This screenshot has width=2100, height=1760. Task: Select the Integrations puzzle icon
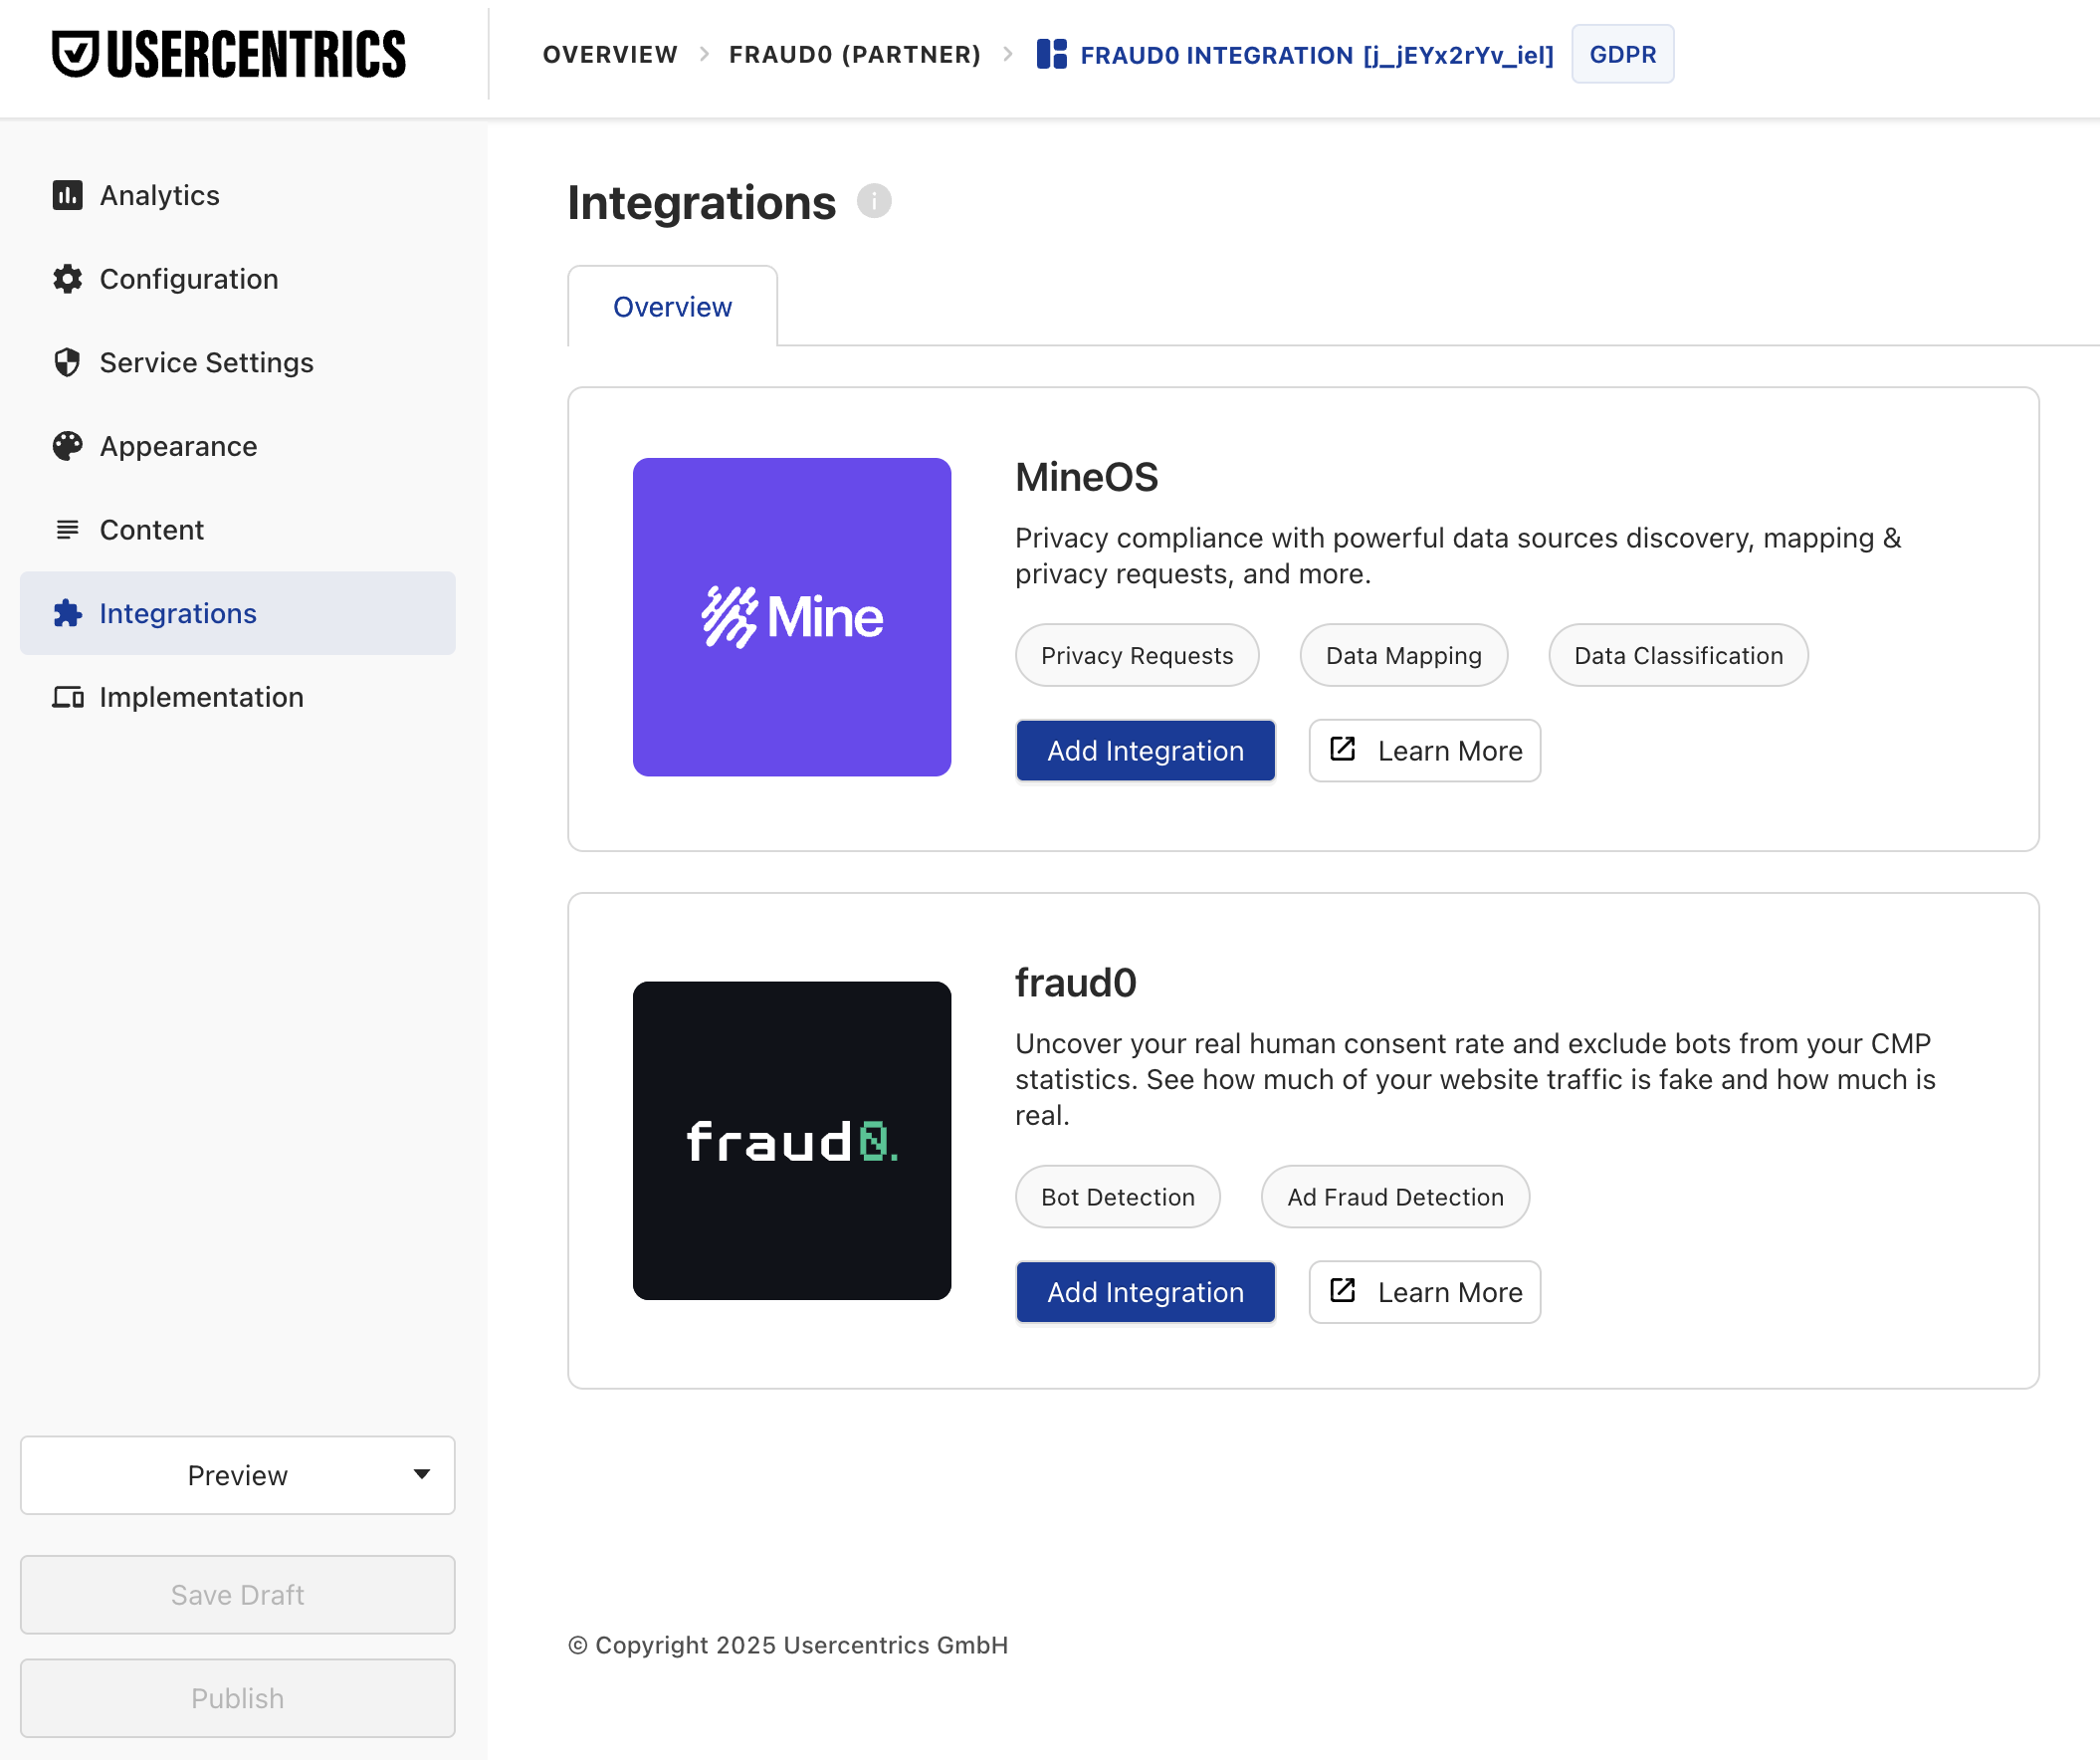pos(67,613)
